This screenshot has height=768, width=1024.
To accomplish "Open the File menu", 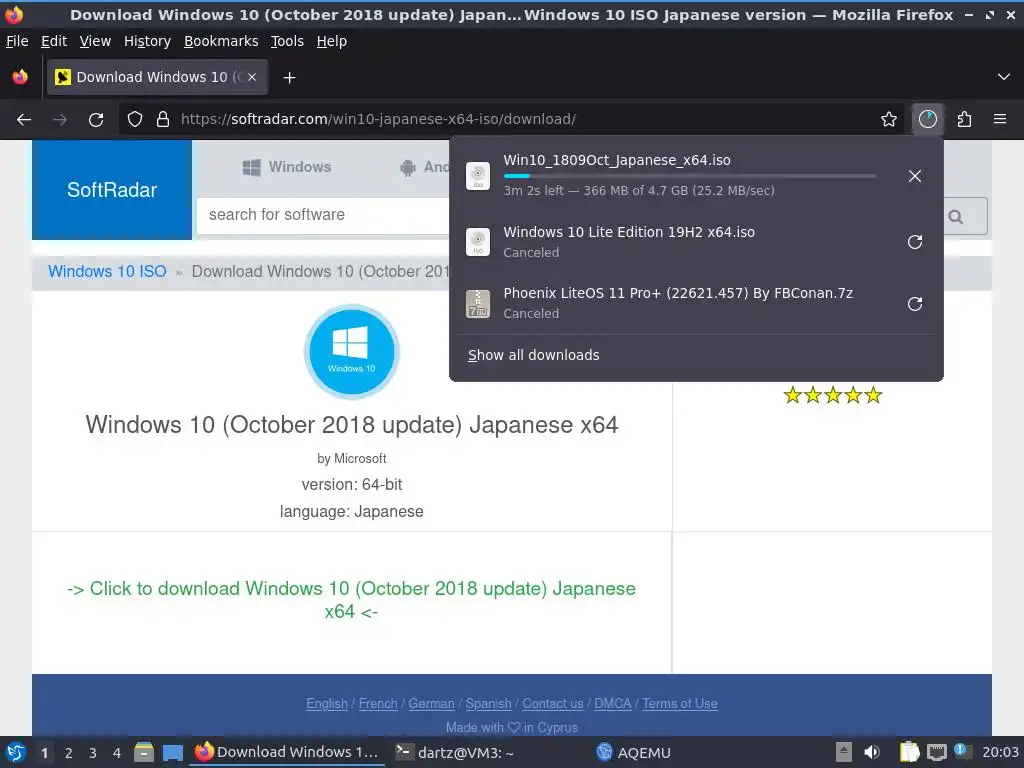I will pyautogui.click(x=17, y=41).
